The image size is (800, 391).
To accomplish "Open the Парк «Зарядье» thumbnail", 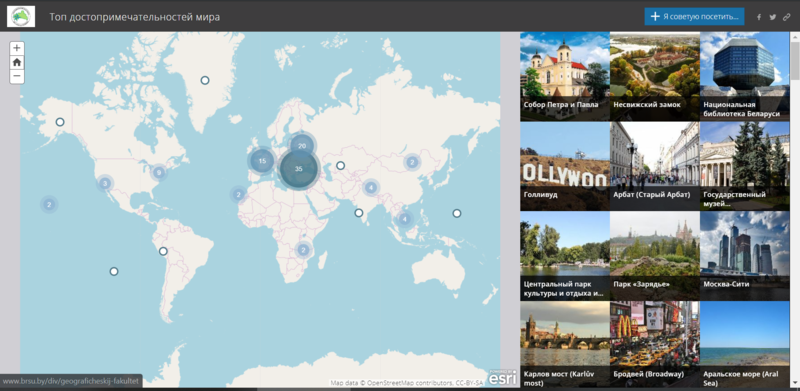I will pyautogui.click(x=655, y=256).
